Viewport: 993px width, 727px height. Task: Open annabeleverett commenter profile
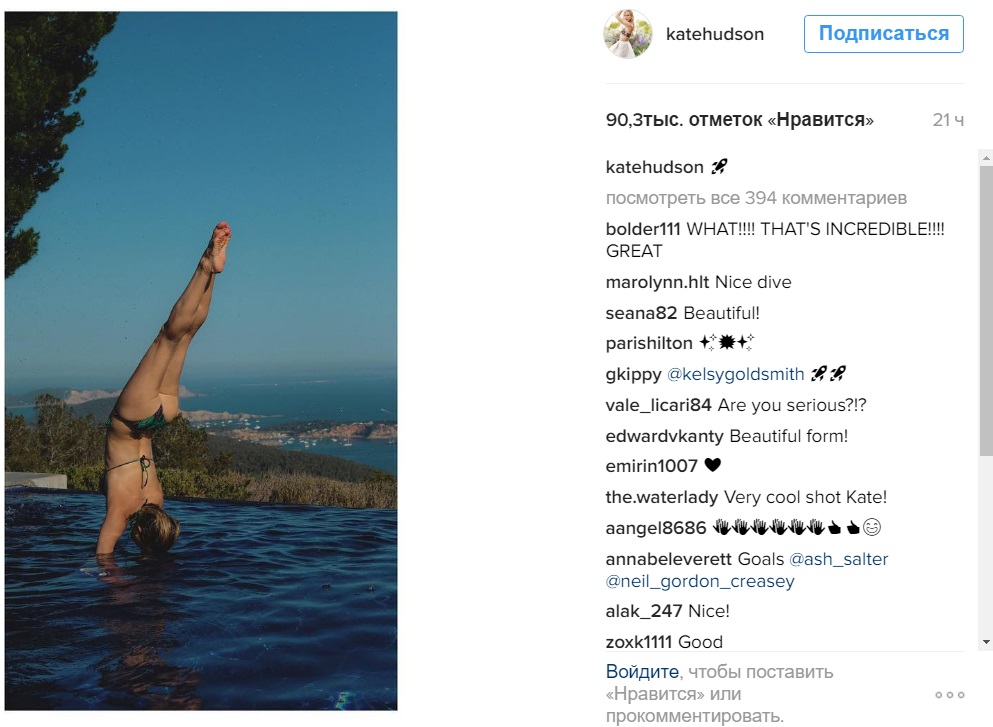(x=668, y=559)
